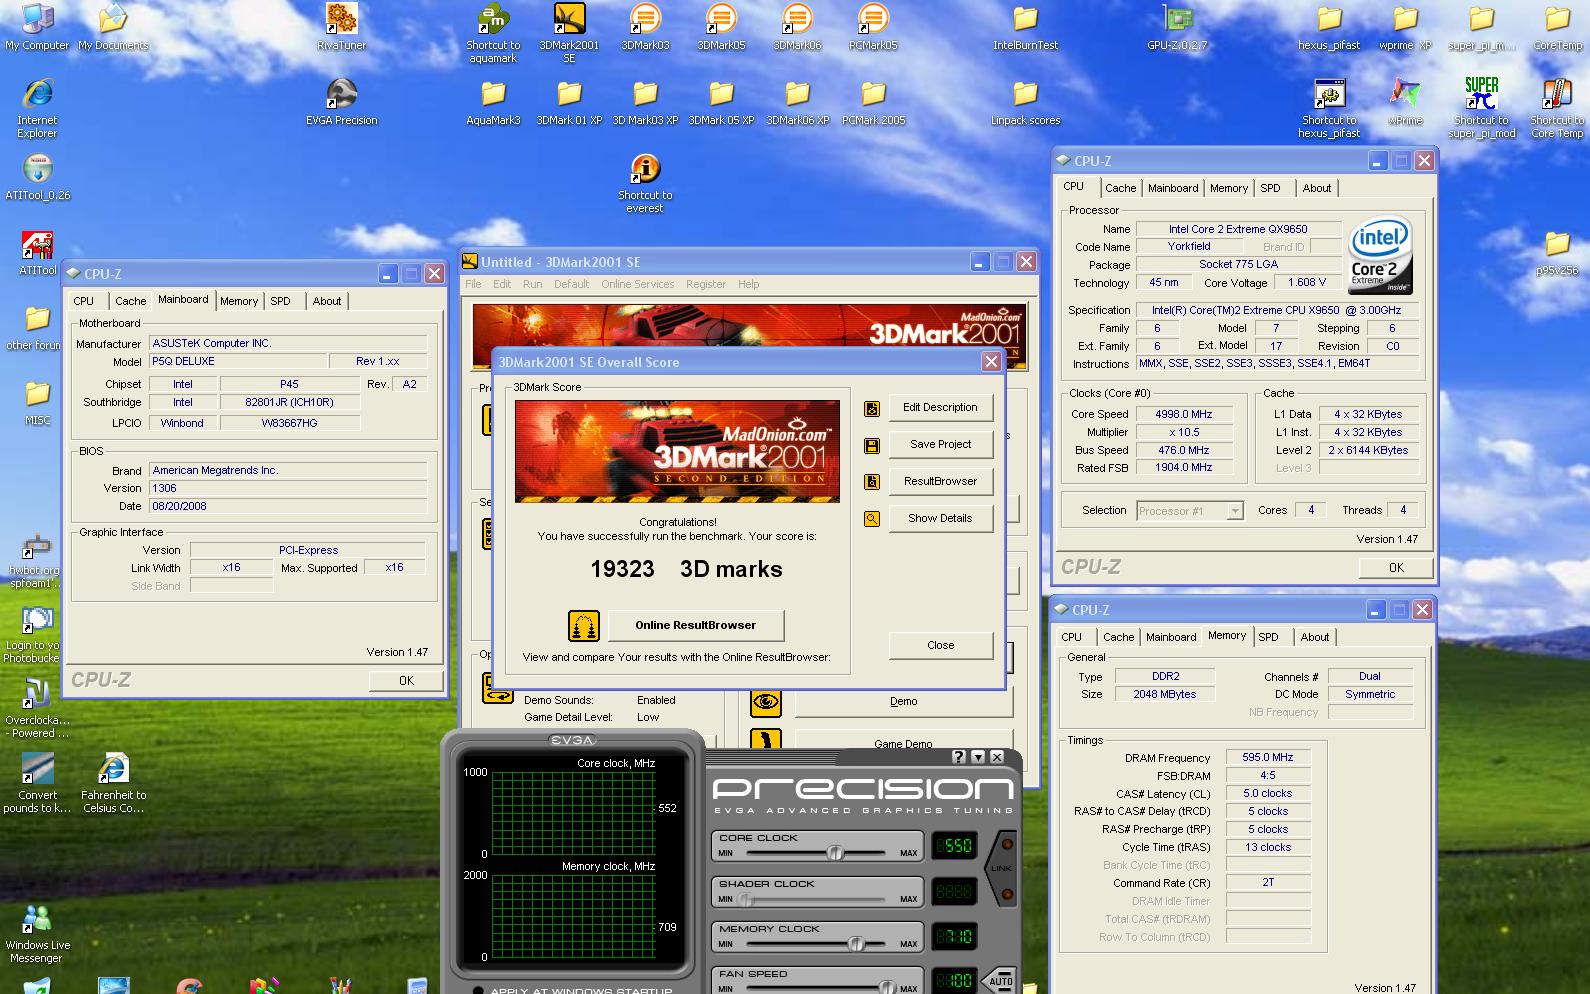Click the eye icon beside Demo button
The height and width of the screenshot is (994, 1590).
click(766, 702)
